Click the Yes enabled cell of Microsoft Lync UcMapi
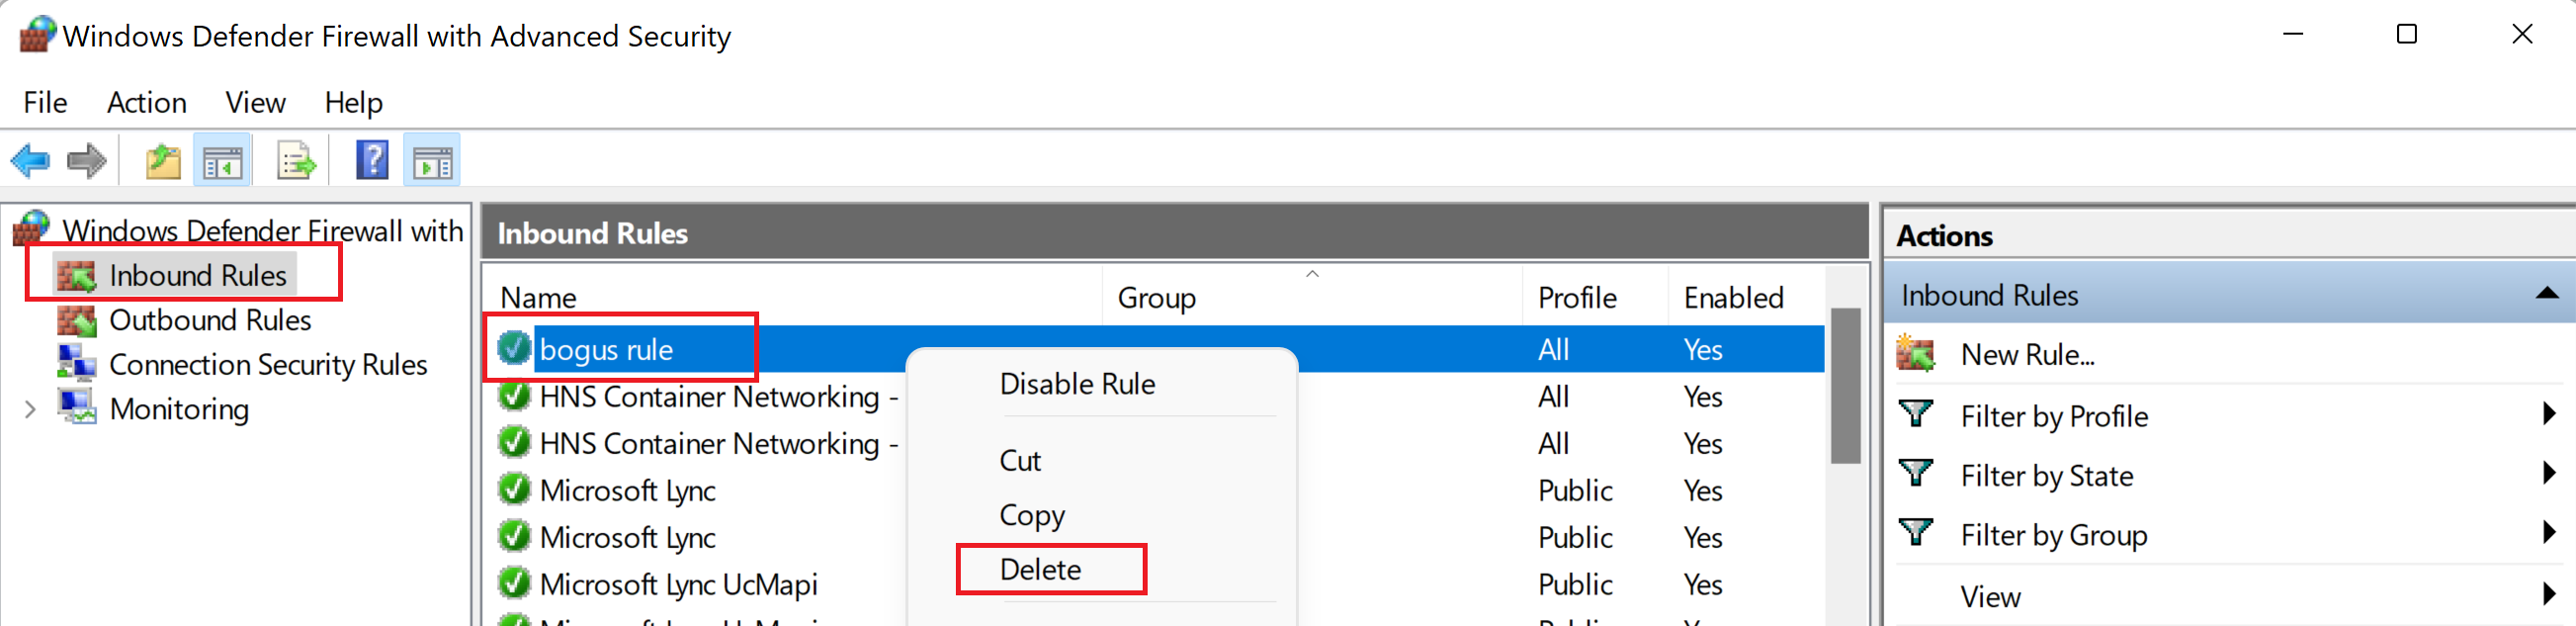This screenshot has width=2576, height=626. pos(1702,584)
